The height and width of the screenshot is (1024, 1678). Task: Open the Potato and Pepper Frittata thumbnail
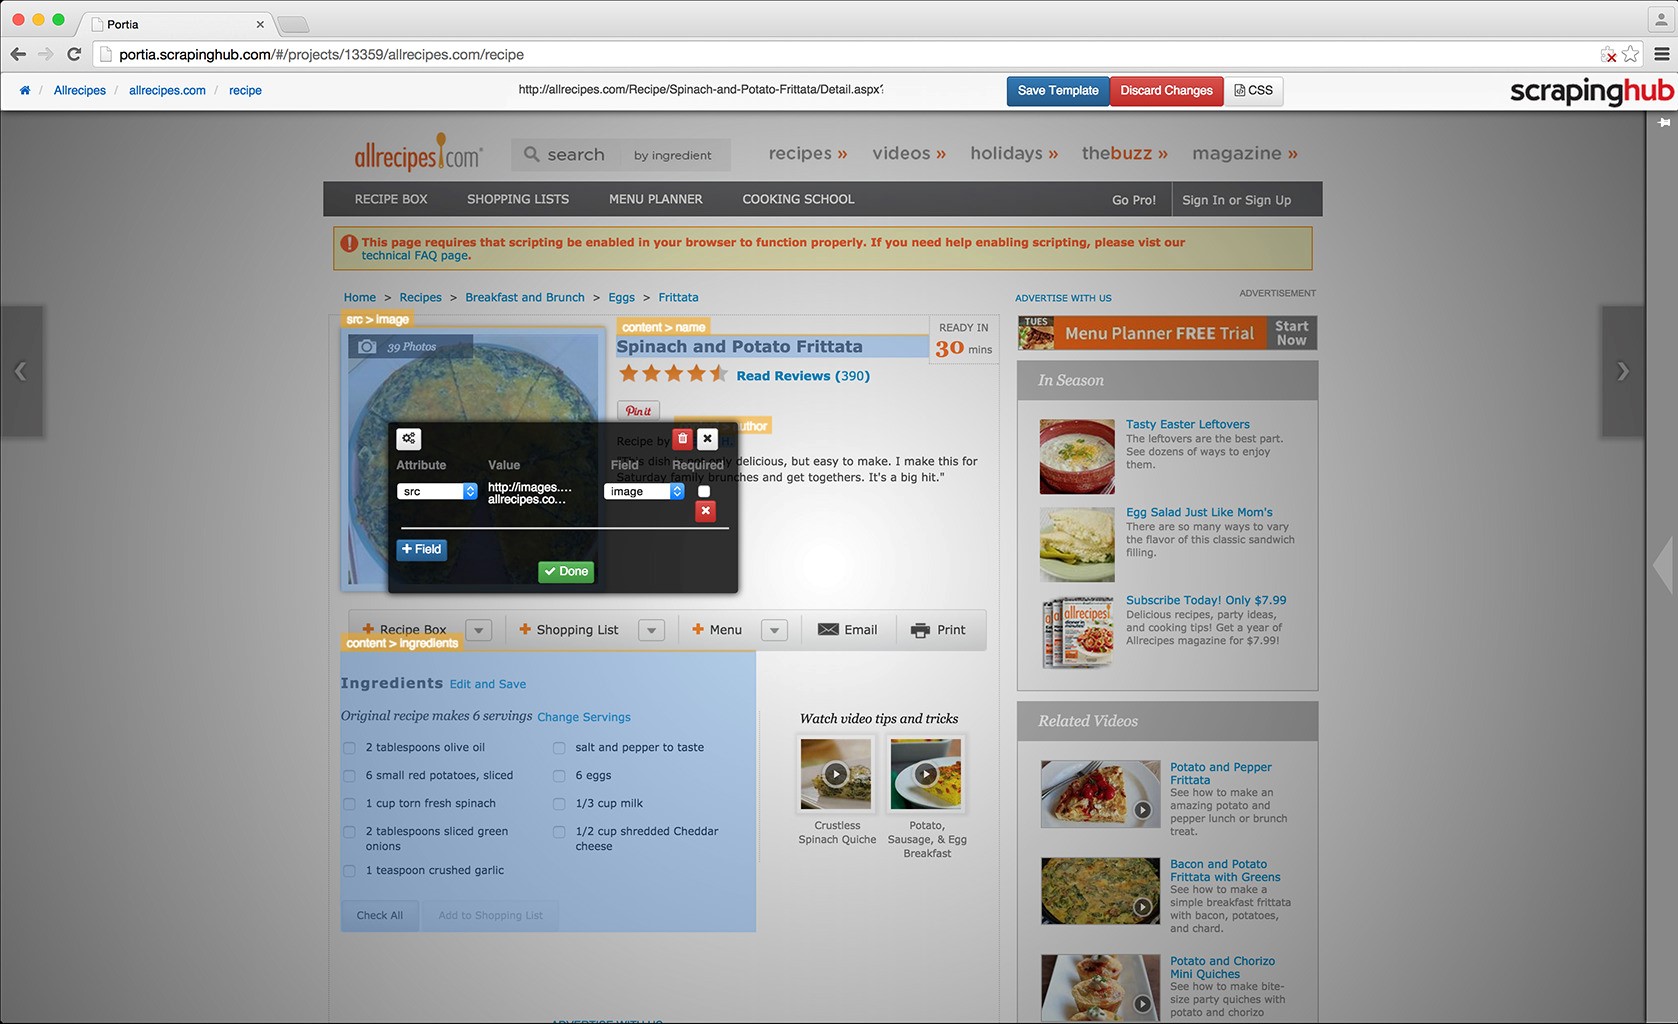[x=1100, y=794]
